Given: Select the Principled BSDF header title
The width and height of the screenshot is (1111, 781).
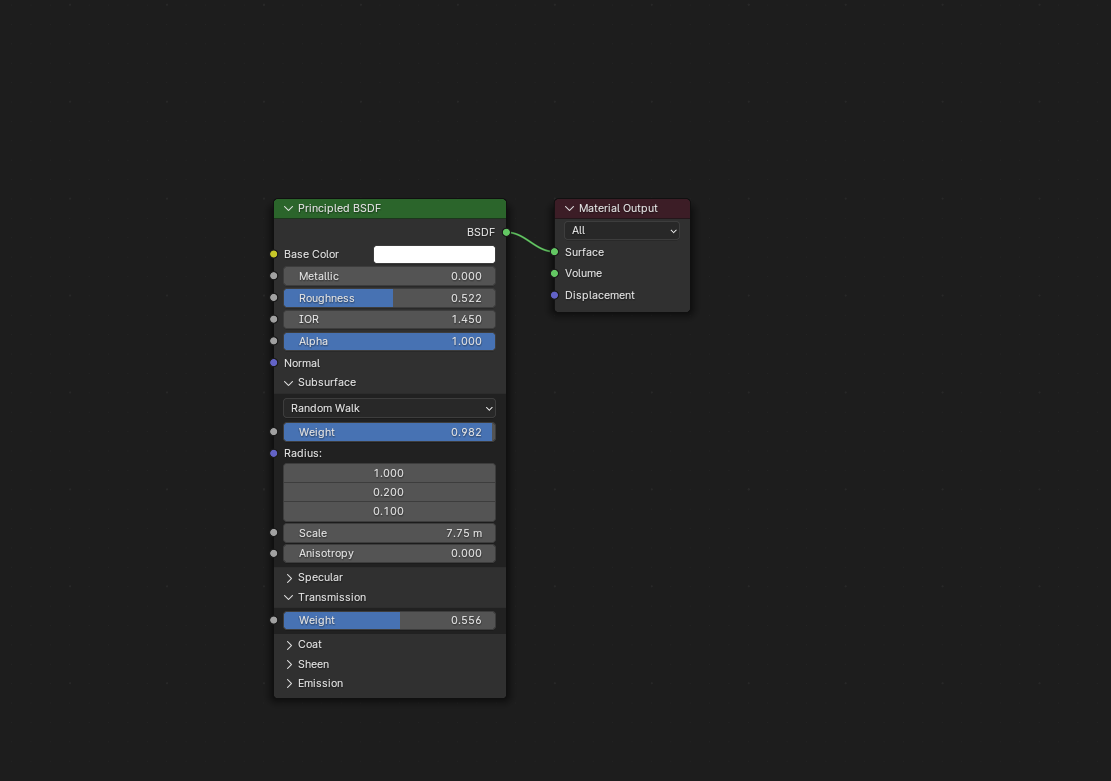Looking at the screenshot, I should coord(339,208).
